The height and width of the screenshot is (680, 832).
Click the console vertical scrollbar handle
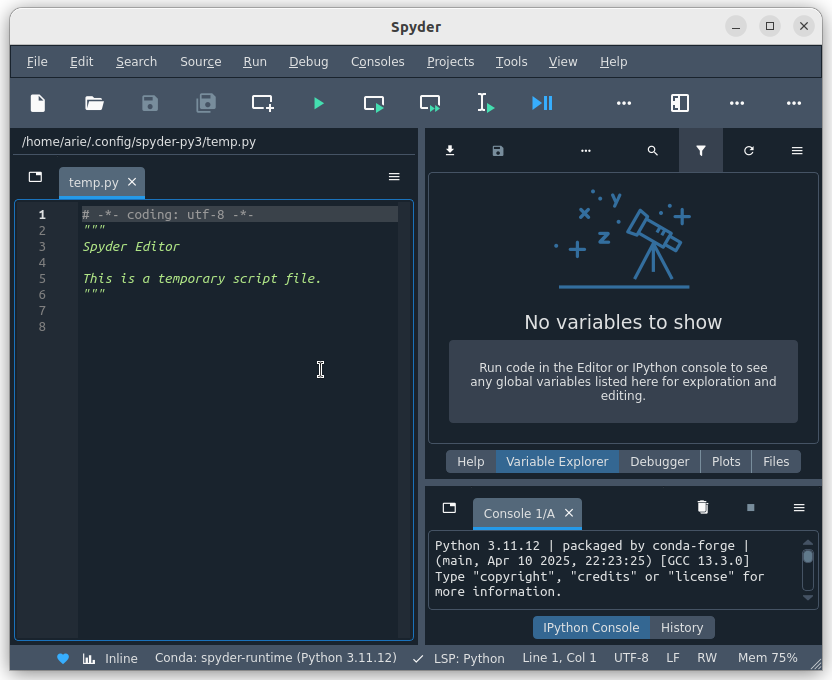pos(808,556)
